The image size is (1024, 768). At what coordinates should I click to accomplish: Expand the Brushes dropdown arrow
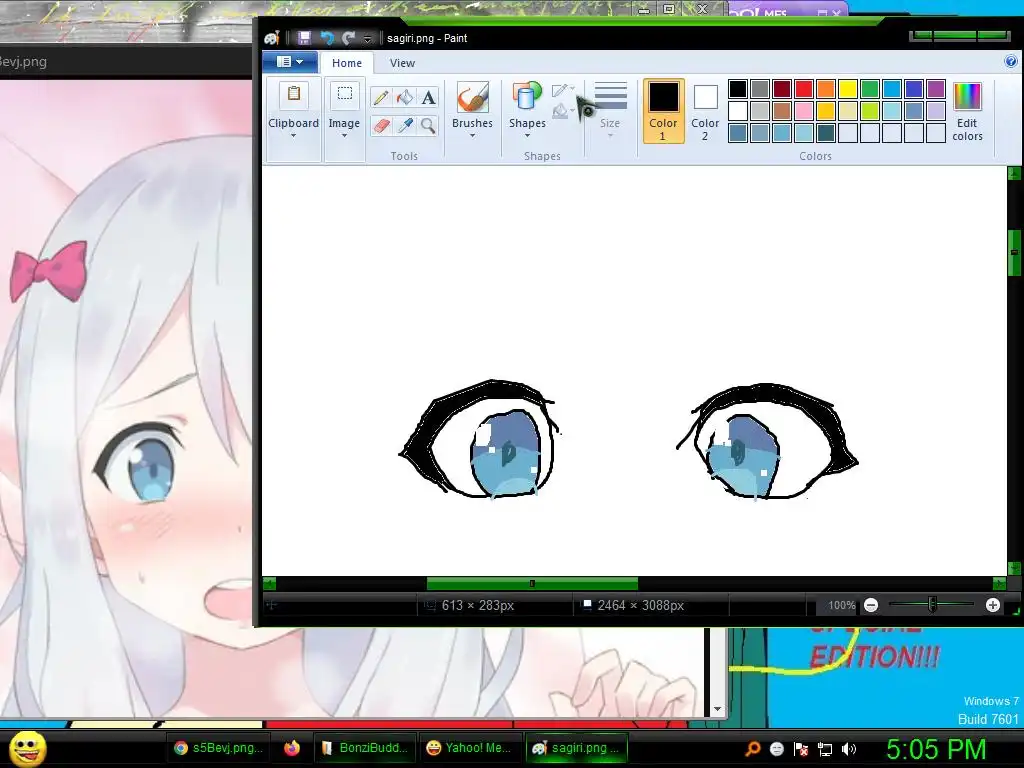pos(472,136)
